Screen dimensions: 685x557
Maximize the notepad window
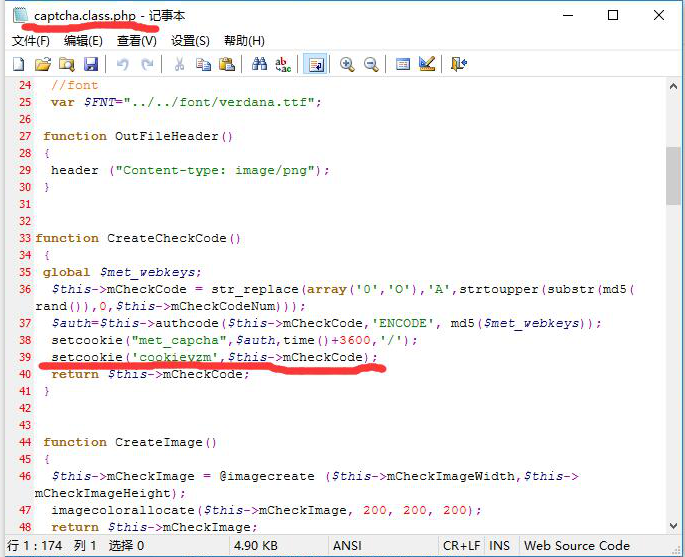[613, 15]
